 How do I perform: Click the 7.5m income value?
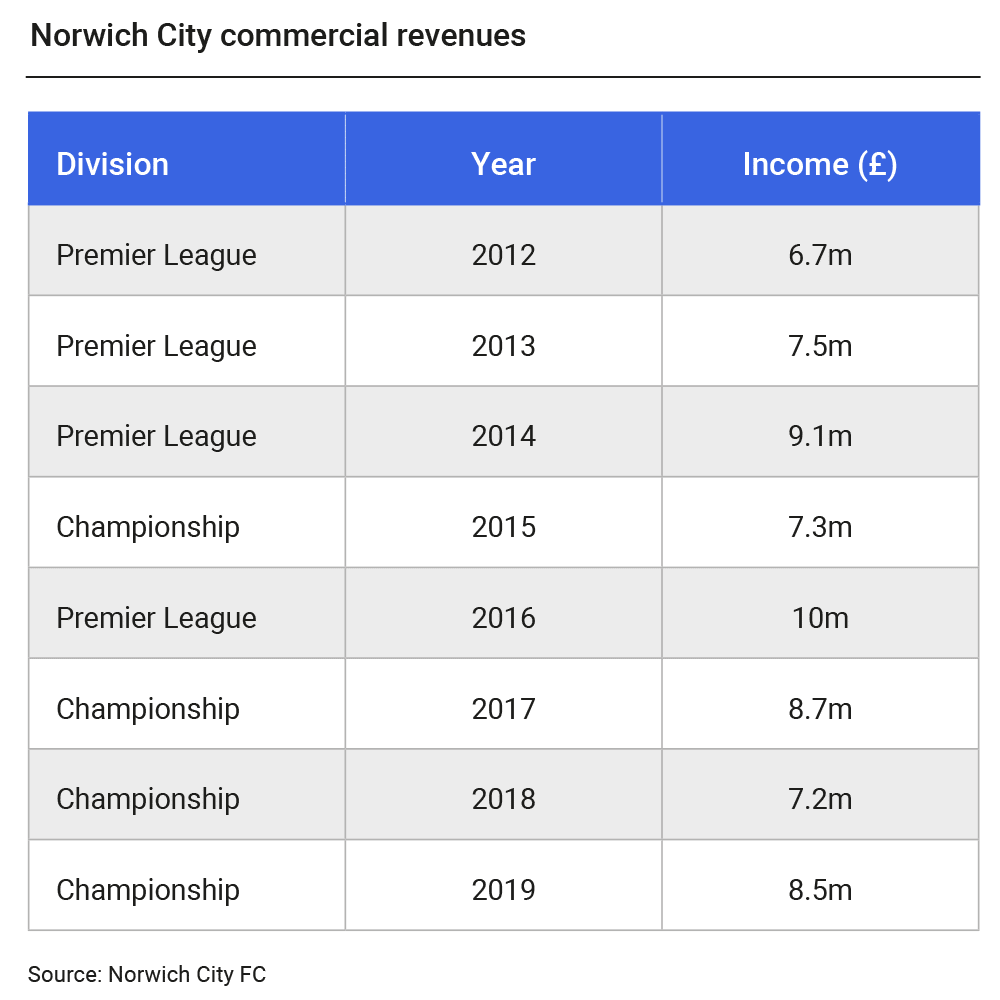click(820, 346)
